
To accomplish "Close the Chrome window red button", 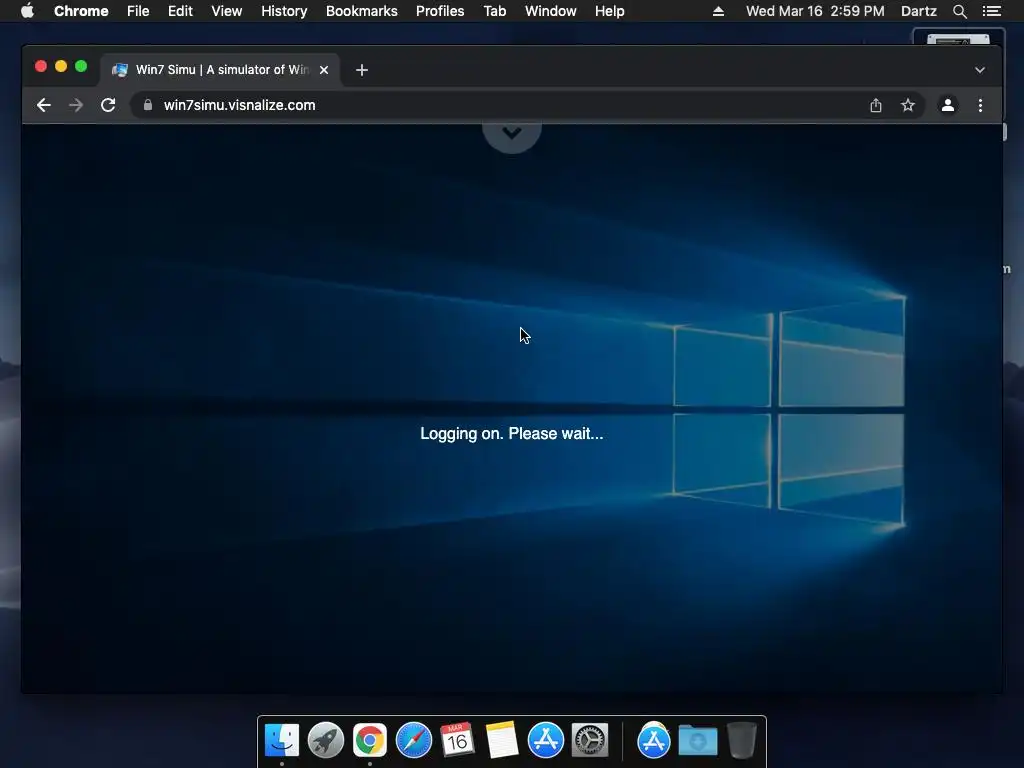I will [41, 66].
